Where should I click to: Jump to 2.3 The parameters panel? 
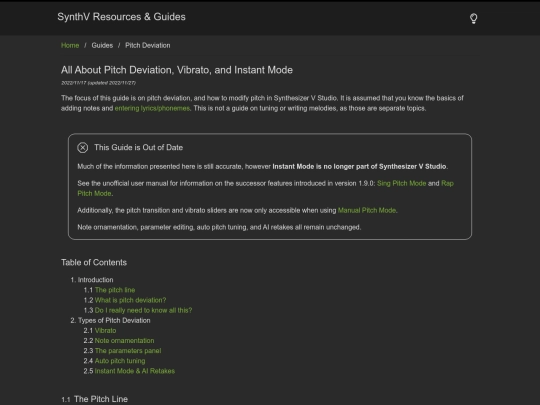(x=128, y=351)
